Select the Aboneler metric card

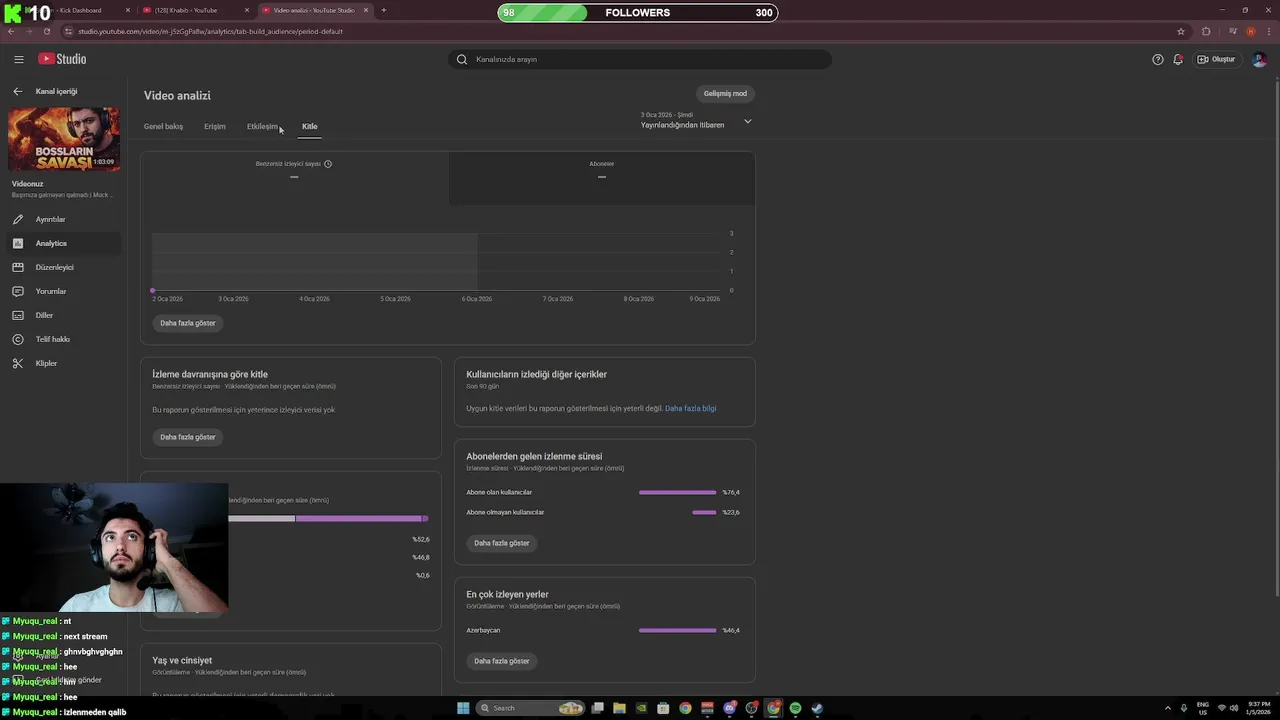pyautogui.click(x=602, y=178)
